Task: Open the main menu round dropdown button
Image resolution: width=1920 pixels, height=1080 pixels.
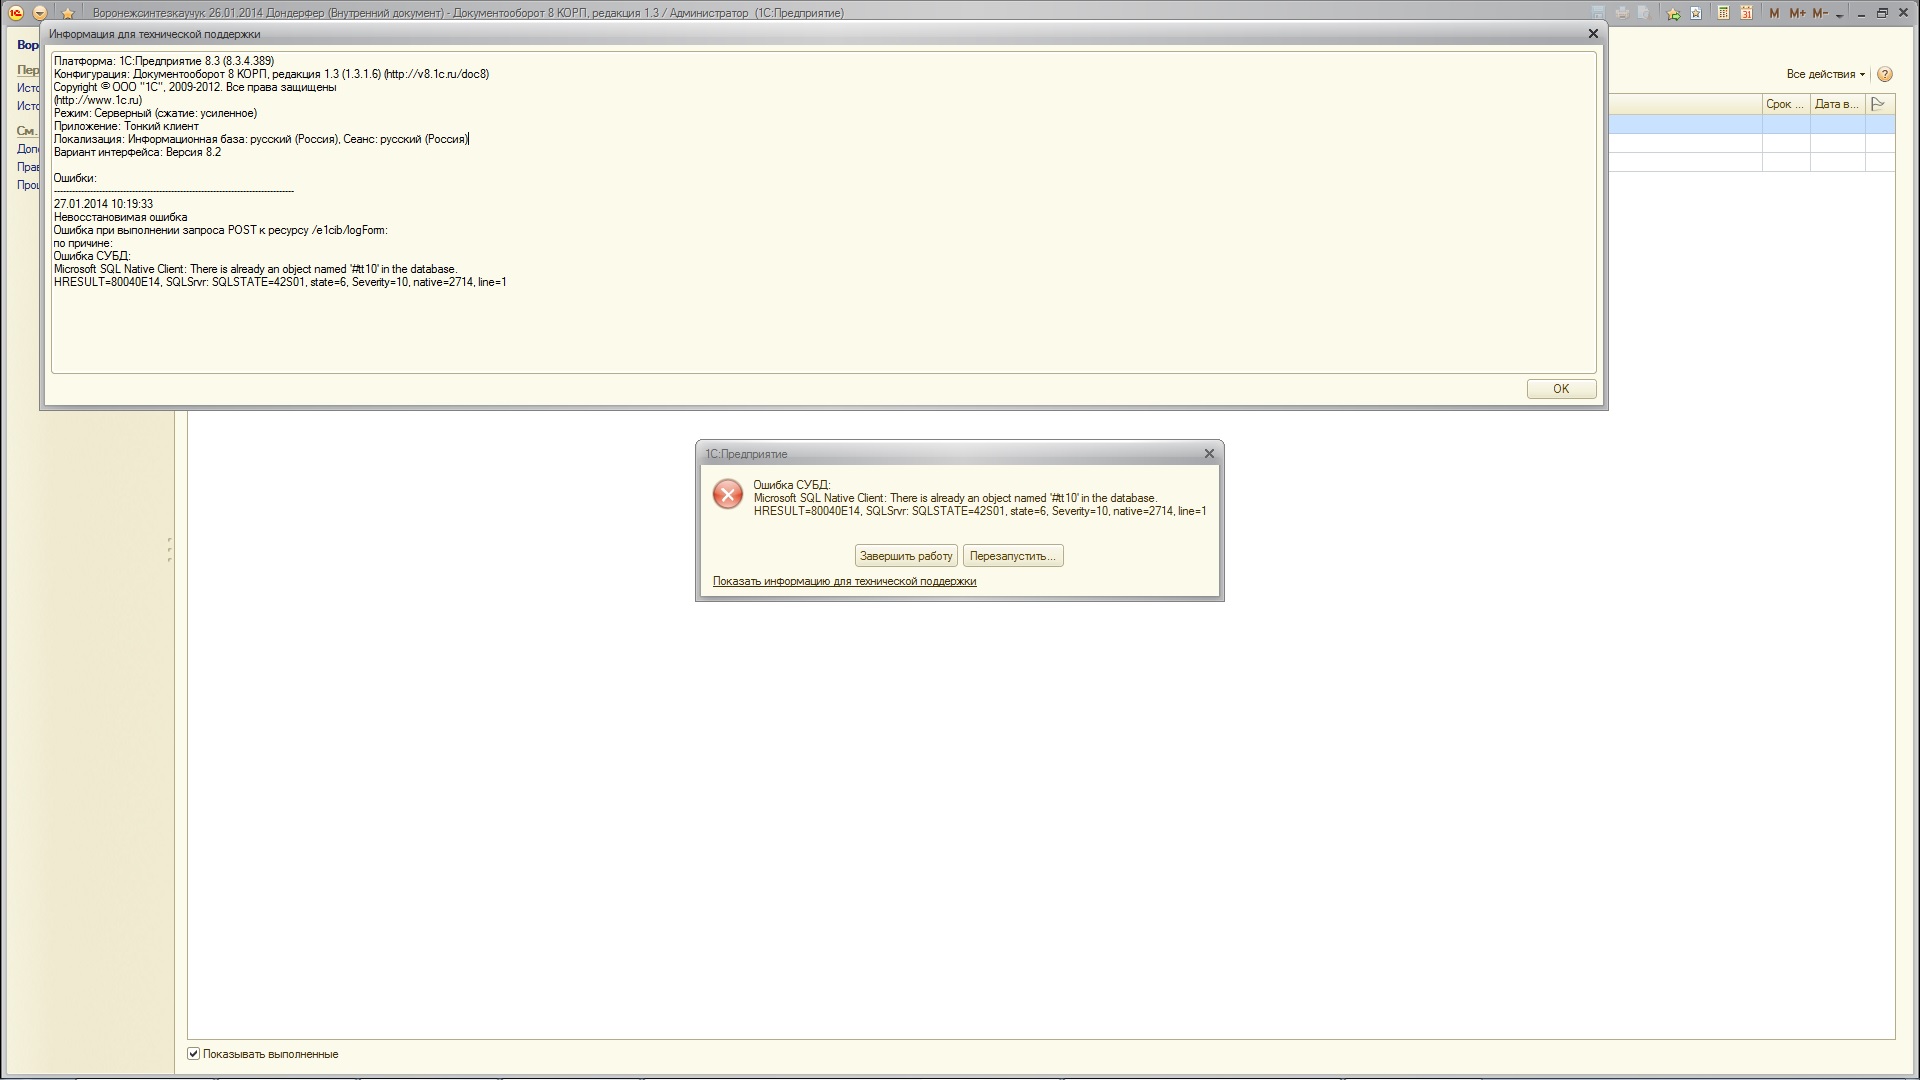Action: point(40,13)
